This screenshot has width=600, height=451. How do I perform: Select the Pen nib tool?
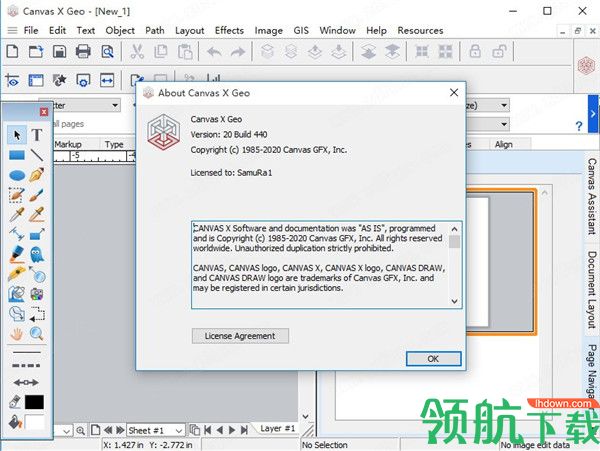(x=37, y=175)
